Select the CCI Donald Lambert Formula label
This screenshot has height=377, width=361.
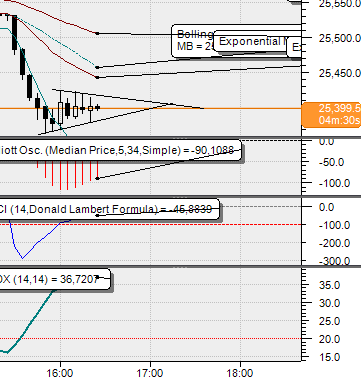109,209
